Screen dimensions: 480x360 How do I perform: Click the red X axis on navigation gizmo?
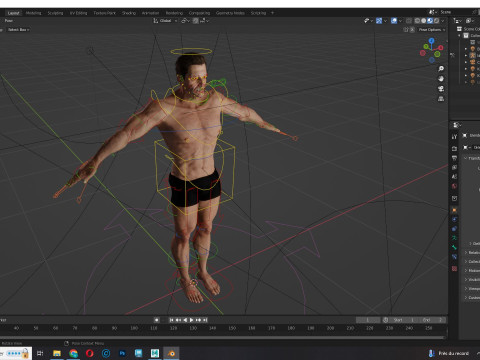[x=441, y=48]
